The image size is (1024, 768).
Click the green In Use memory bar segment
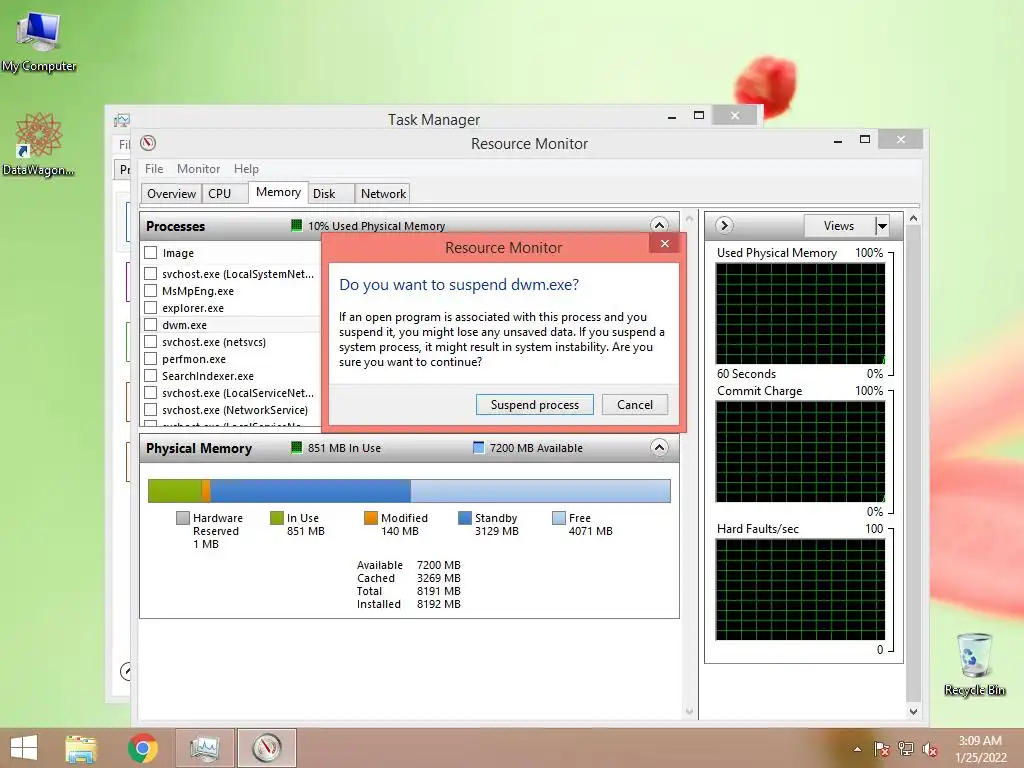click(x=174, y=490)
